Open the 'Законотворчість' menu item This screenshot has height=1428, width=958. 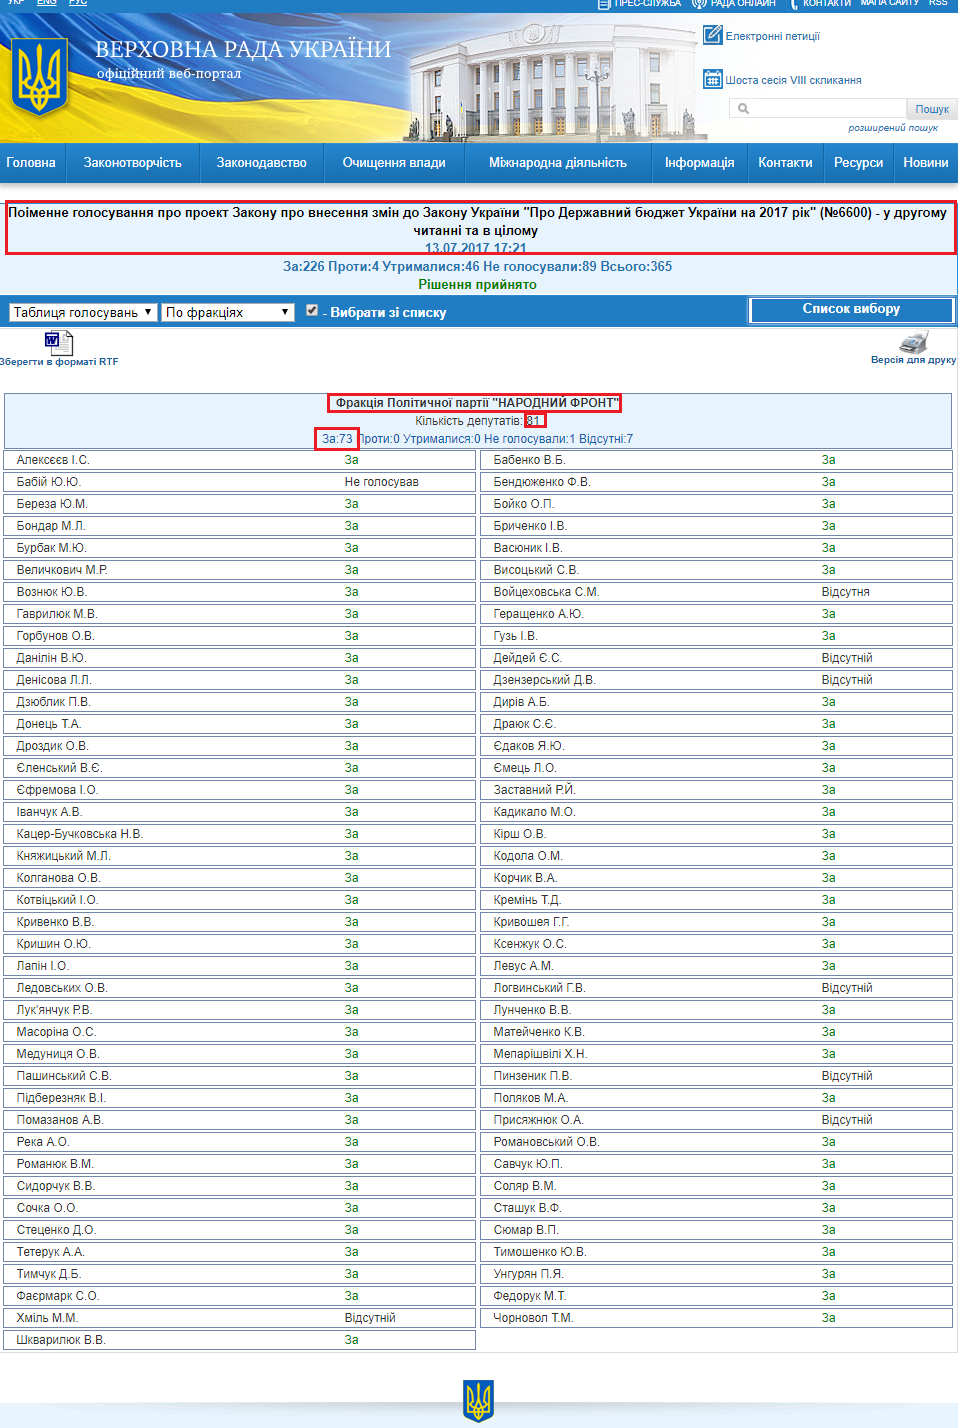point(132,163)
